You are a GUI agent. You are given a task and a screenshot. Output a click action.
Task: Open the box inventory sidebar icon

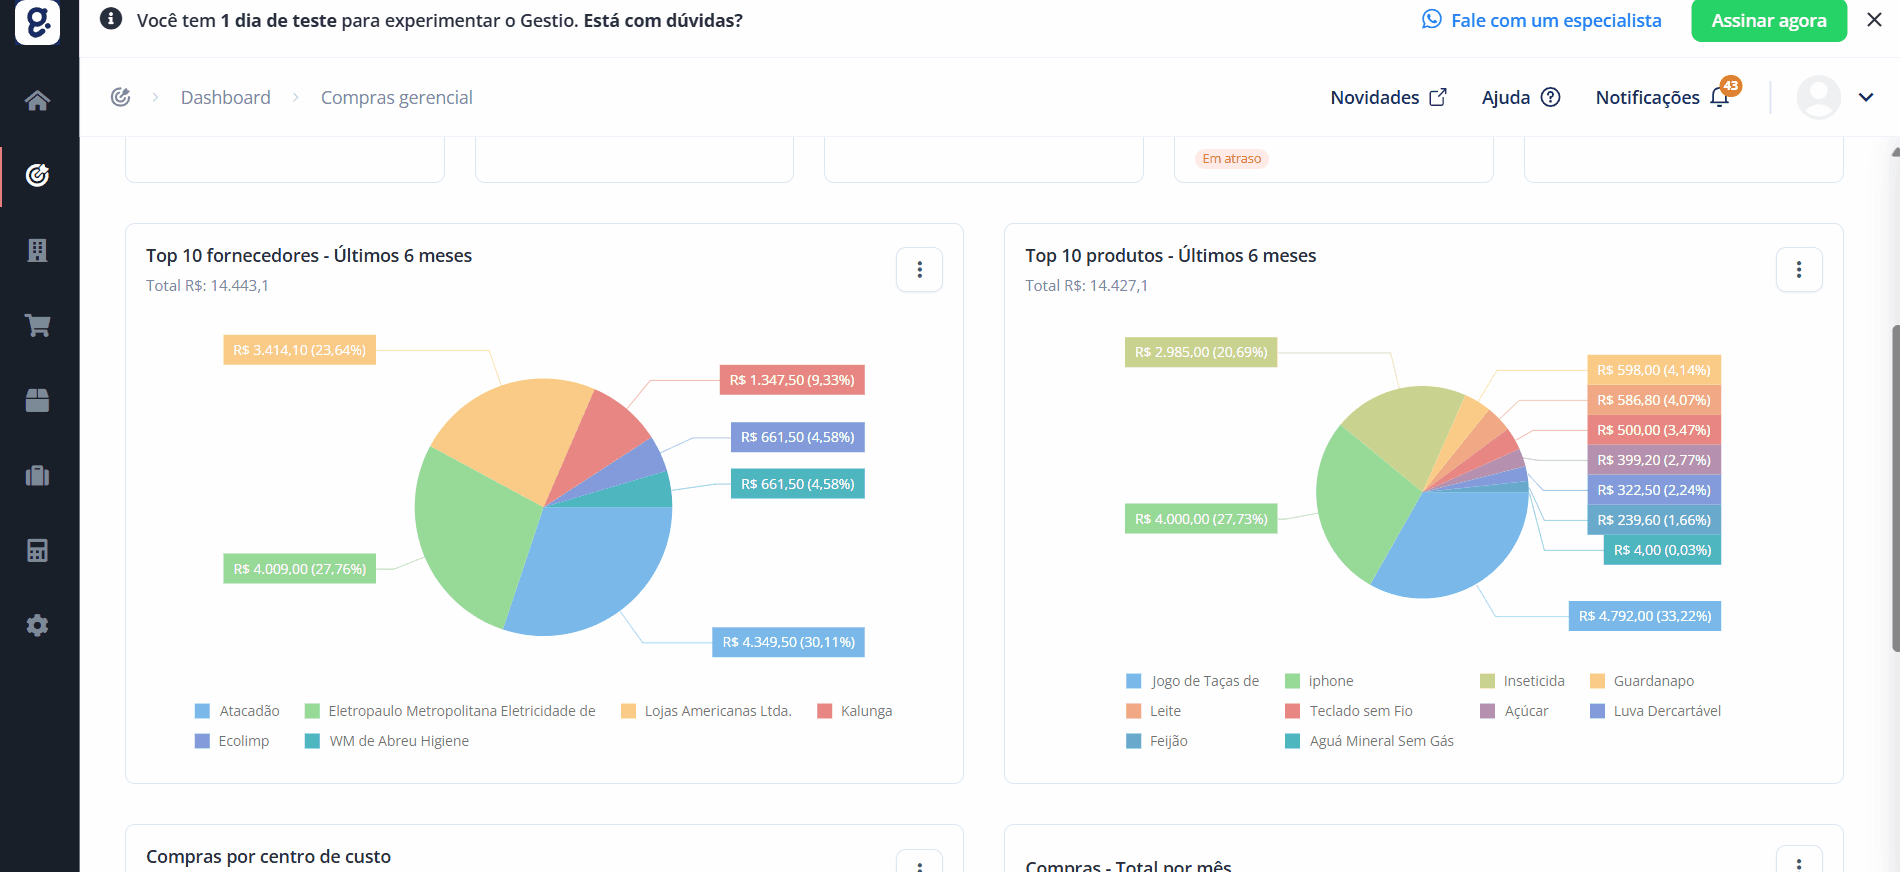click(37, 400)
